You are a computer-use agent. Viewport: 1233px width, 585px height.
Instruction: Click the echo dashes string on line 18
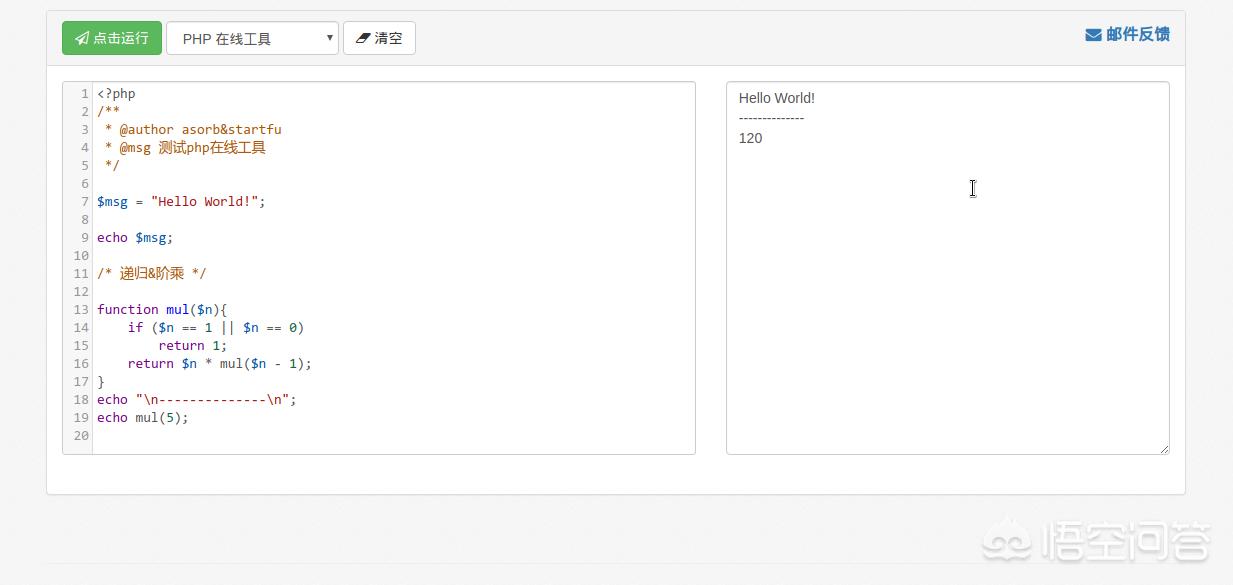coord(216,400)
